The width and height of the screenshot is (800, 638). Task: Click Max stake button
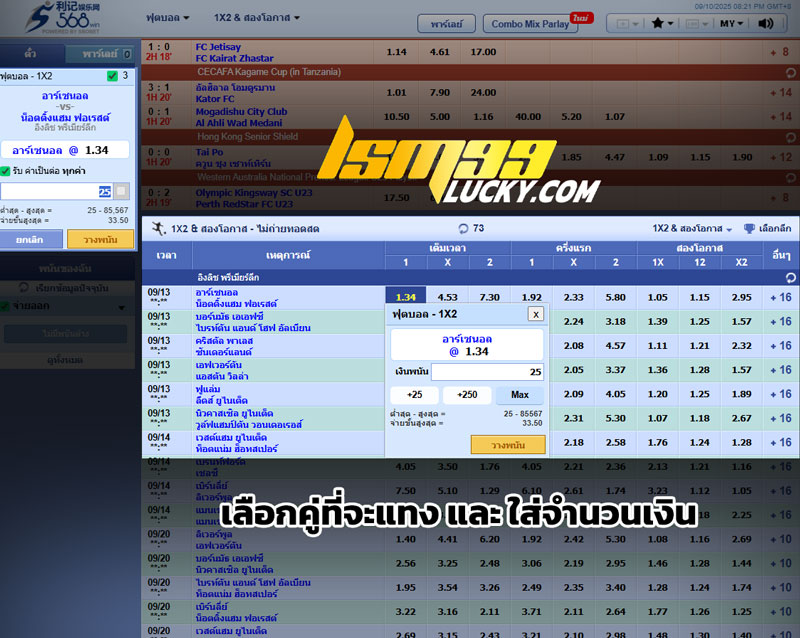519,395
